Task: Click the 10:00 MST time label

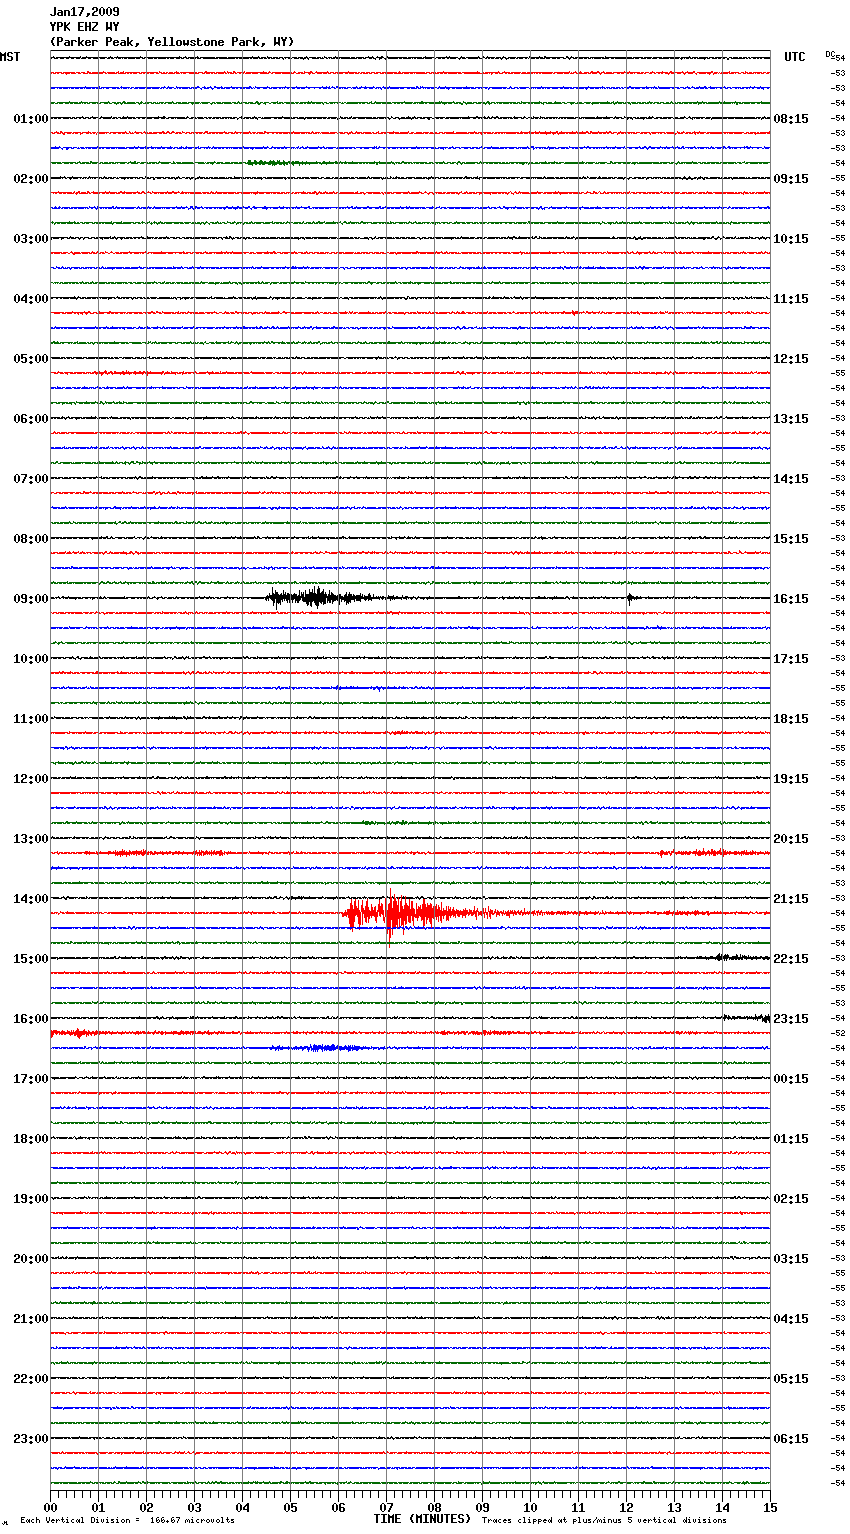Action: pyautogui.click(x=31, y=659)
